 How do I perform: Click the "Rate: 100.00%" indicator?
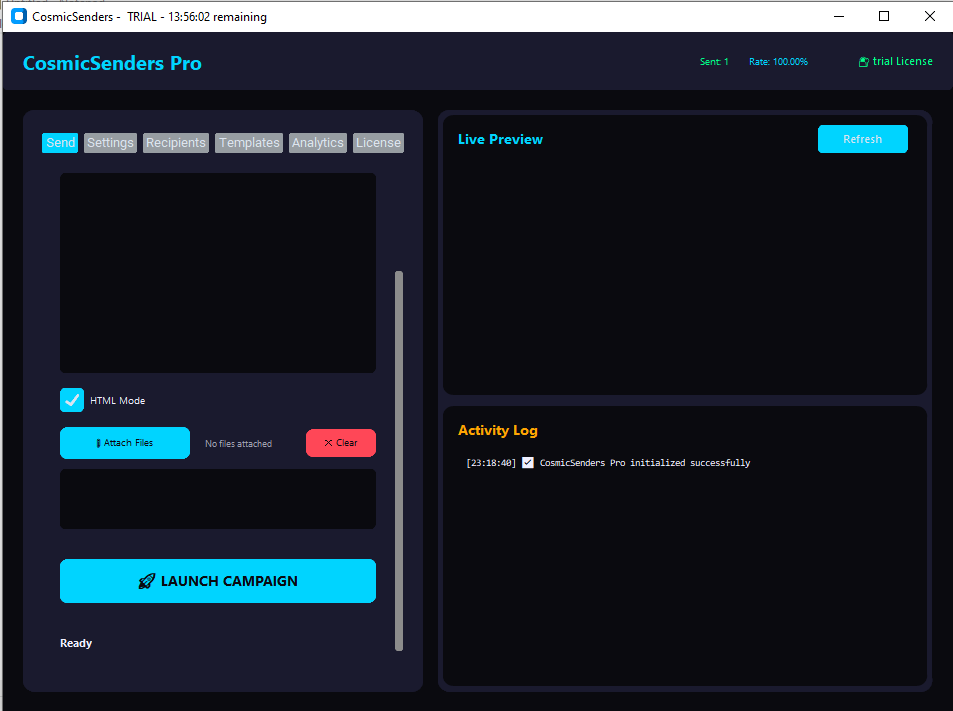(778, 61)
